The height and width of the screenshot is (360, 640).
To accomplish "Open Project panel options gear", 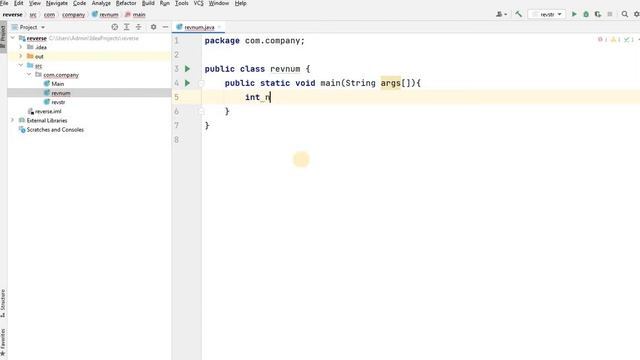I will tap(153, 27).
